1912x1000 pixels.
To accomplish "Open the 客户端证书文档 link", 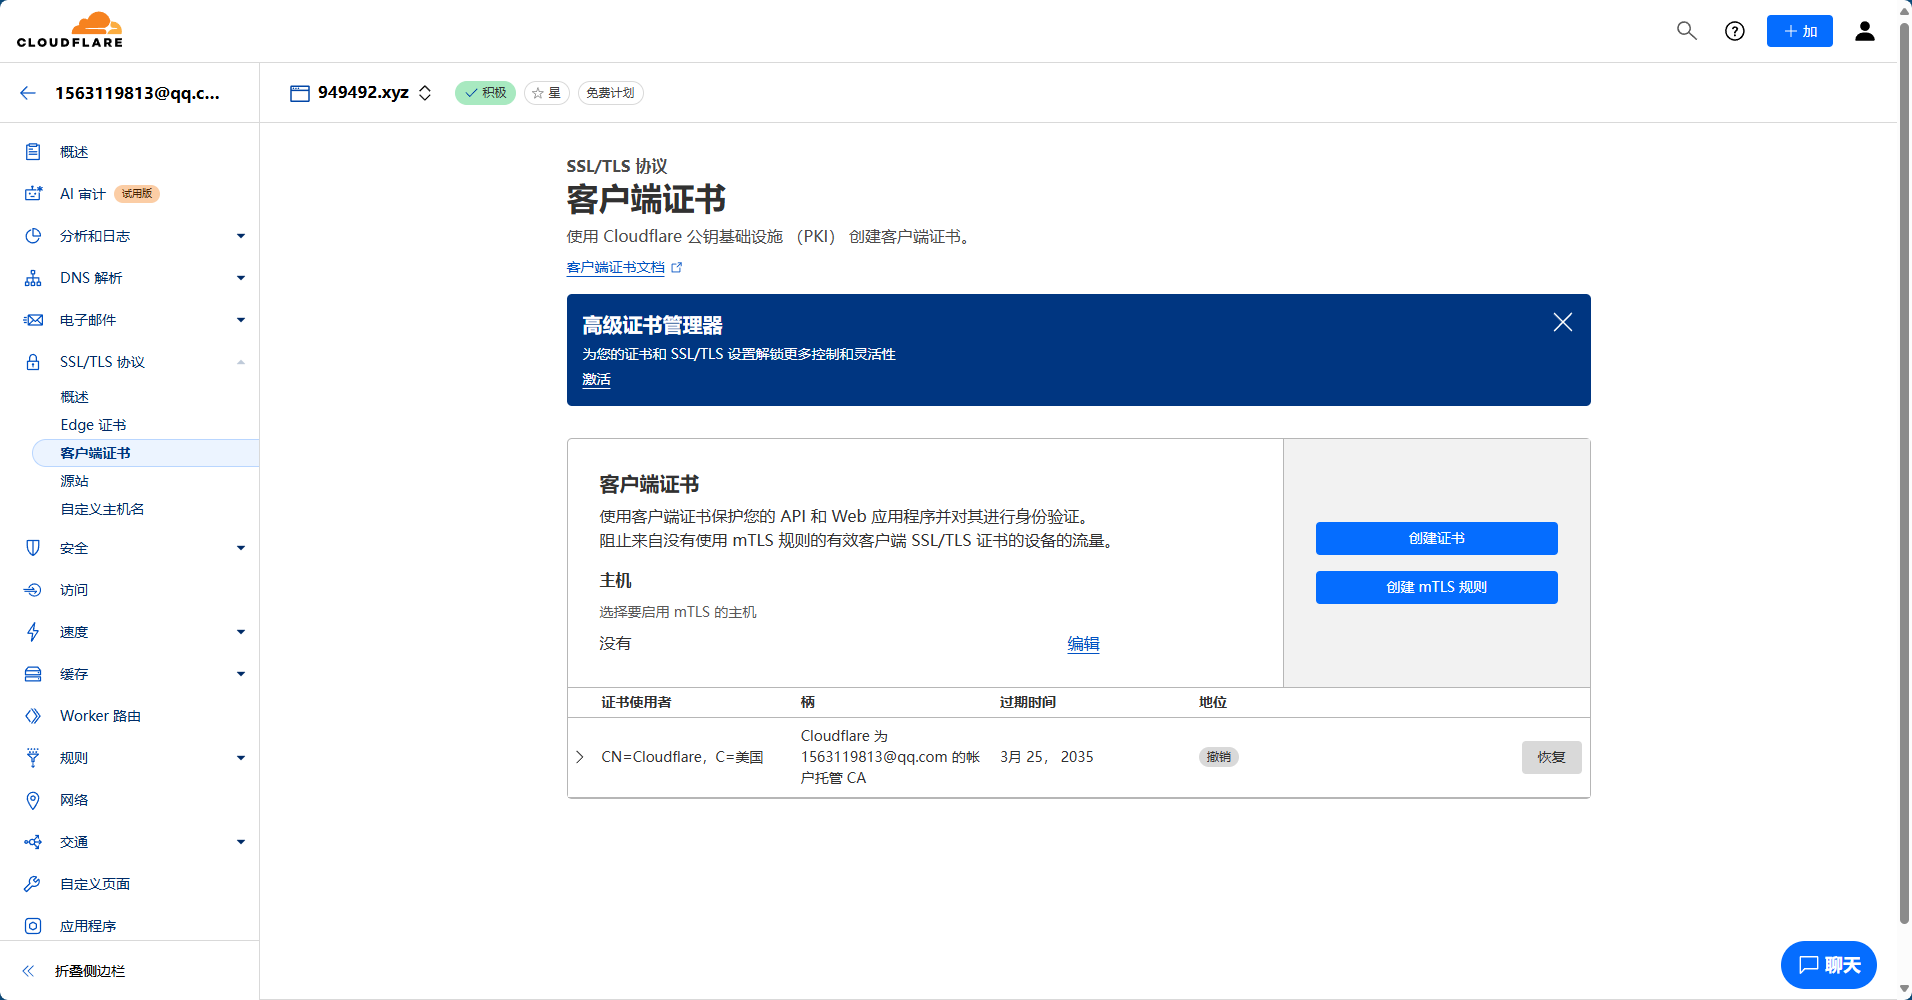I will coord(624,267).
